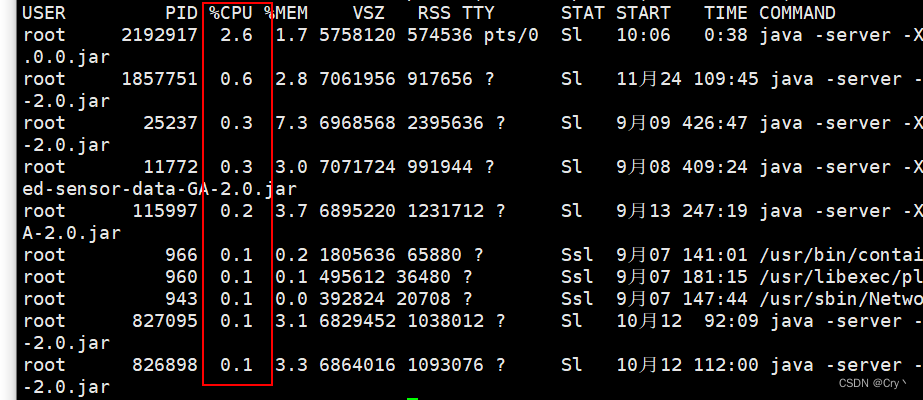Image resolution: width=923 pixels, height=400 pixels.
Task: Click the /usr/bin/contai command text
Action: [841, 255]
